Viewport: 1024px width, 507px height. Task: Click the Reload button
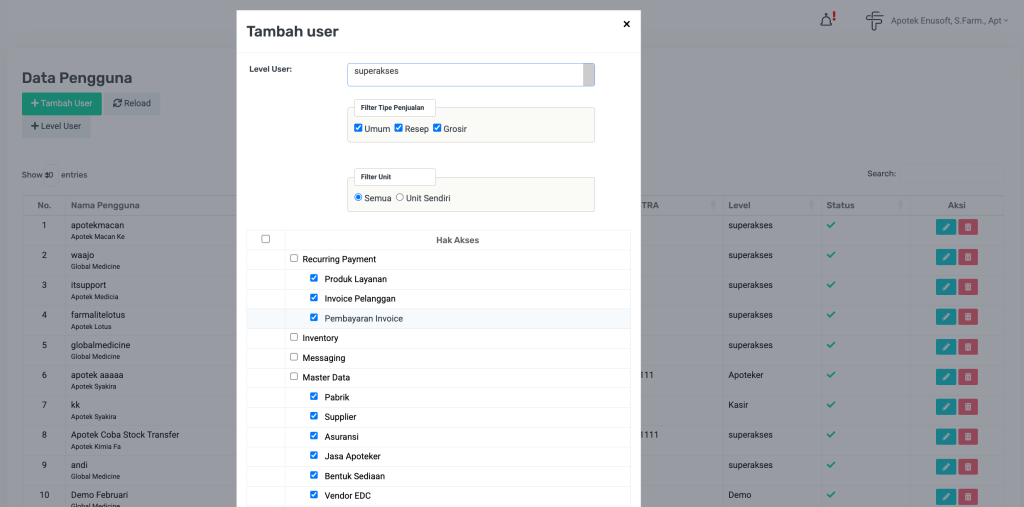tap(132, 103)
